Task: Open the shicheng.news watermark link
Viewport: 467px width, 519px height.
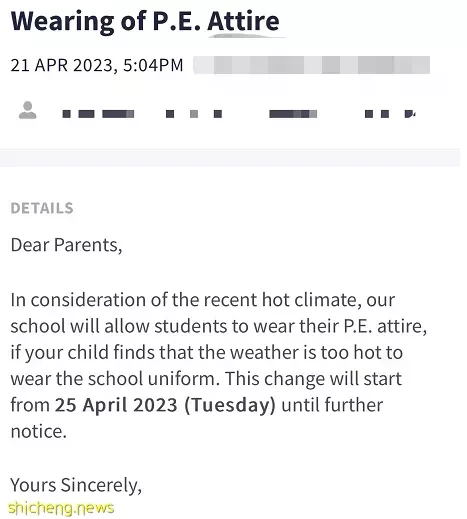Action: (x=61, y=508)
